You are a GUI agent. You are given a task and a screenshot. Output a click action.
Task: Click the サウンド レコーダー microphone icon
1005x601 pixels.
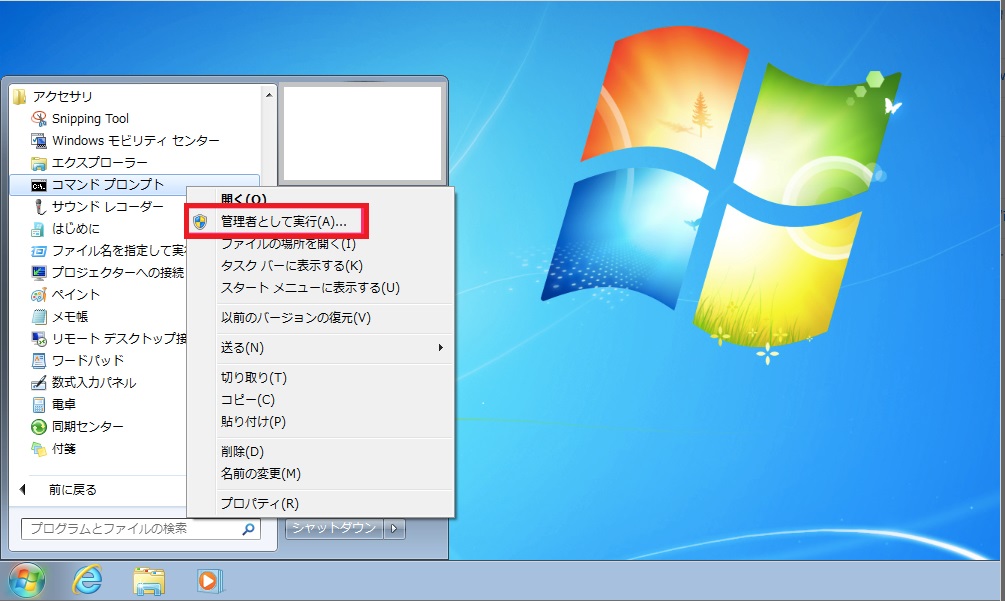tap(39, 206)
